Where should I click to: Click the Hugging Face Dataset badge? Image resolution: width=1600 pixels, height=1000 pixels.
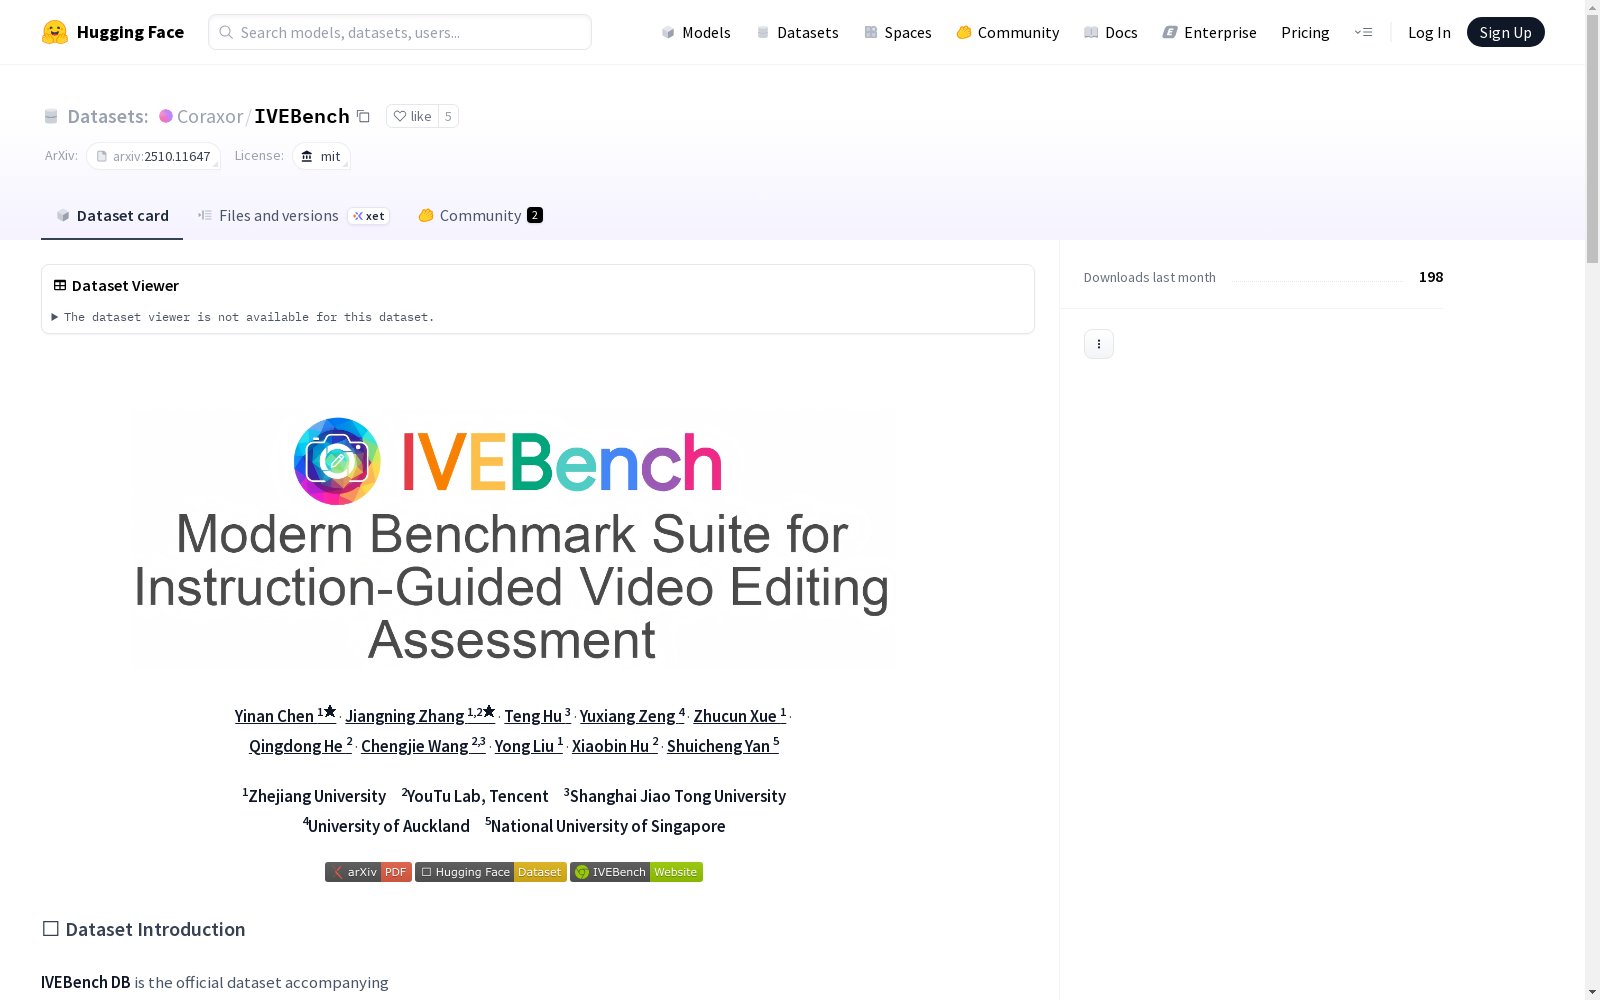pyautogui.click(x=491, y=872)
